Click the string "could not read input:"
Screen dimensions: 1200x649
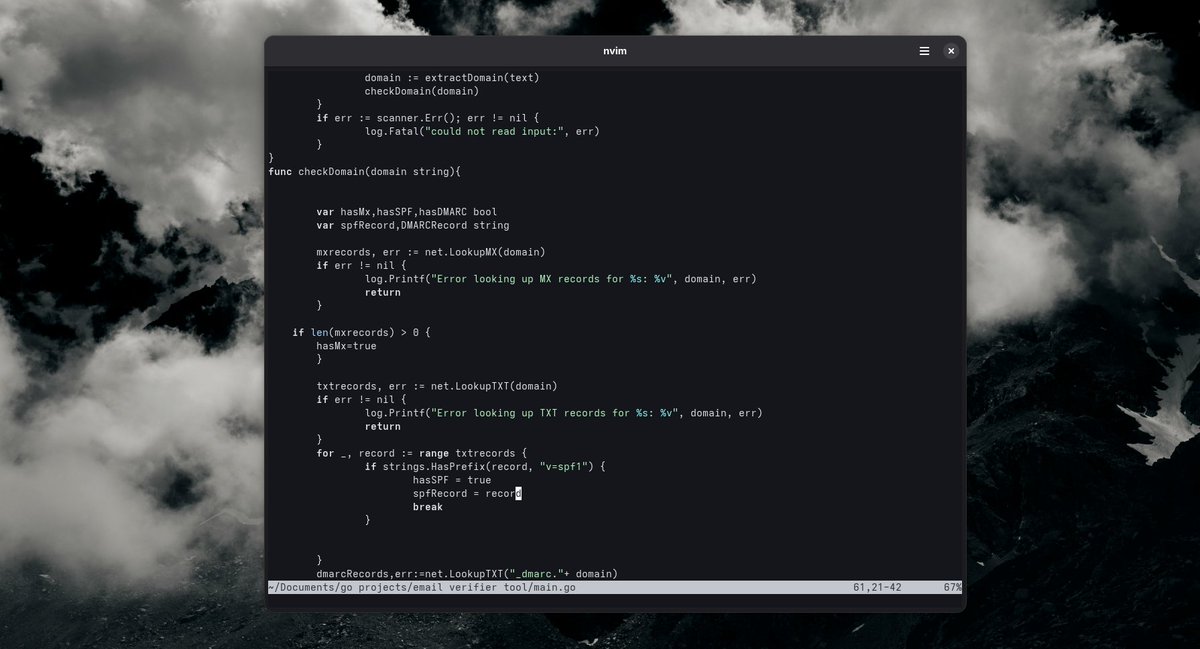pyautogui.click(x=492, y=131)
